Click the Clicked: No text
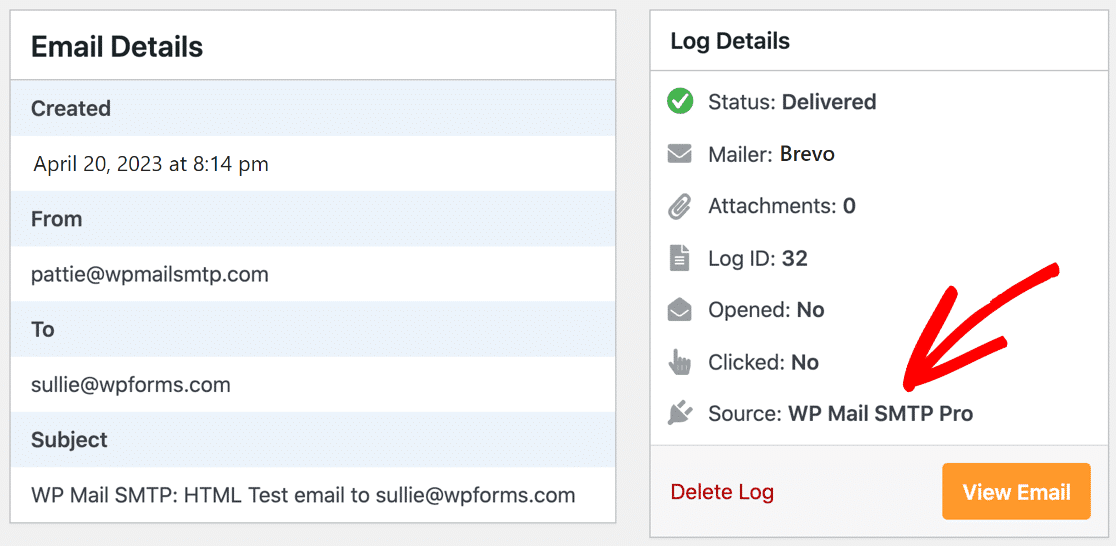 tap(764, 362)
